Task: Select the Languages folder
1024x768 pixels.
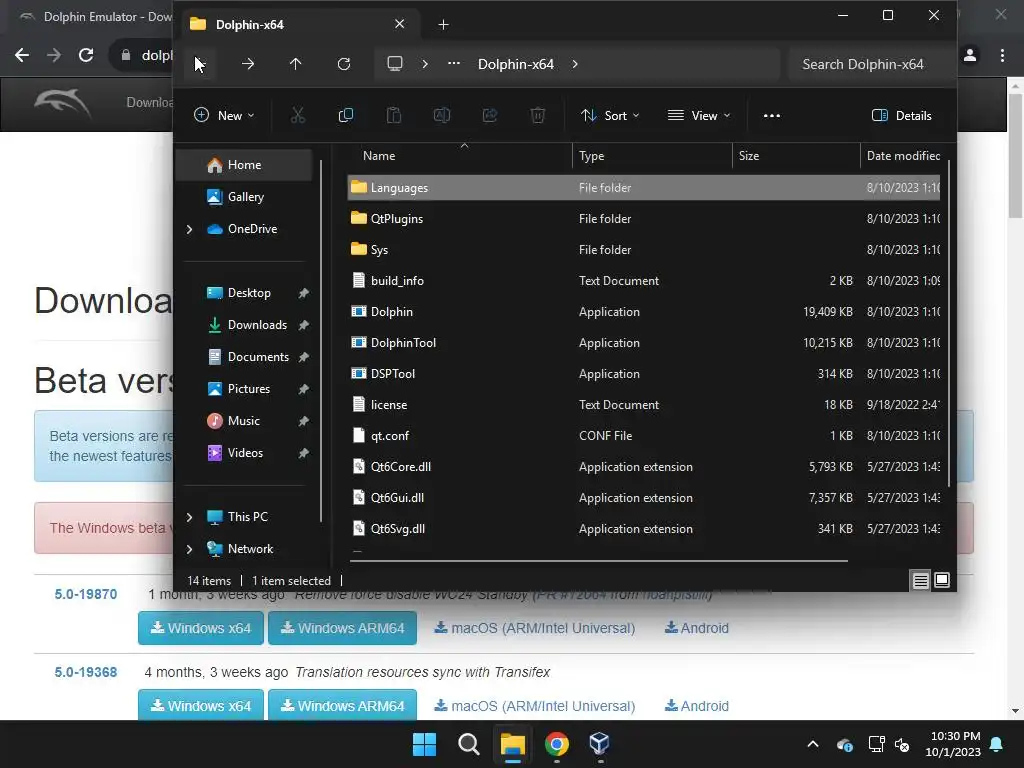Action: pyautogui.click(x=643, y=188)
